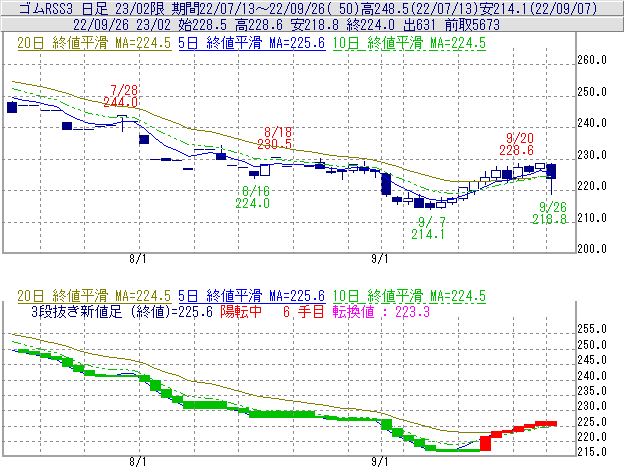Click the 6 手目 count text
The height and width of the screenshot is (475, 624).
tap(304, 311)
